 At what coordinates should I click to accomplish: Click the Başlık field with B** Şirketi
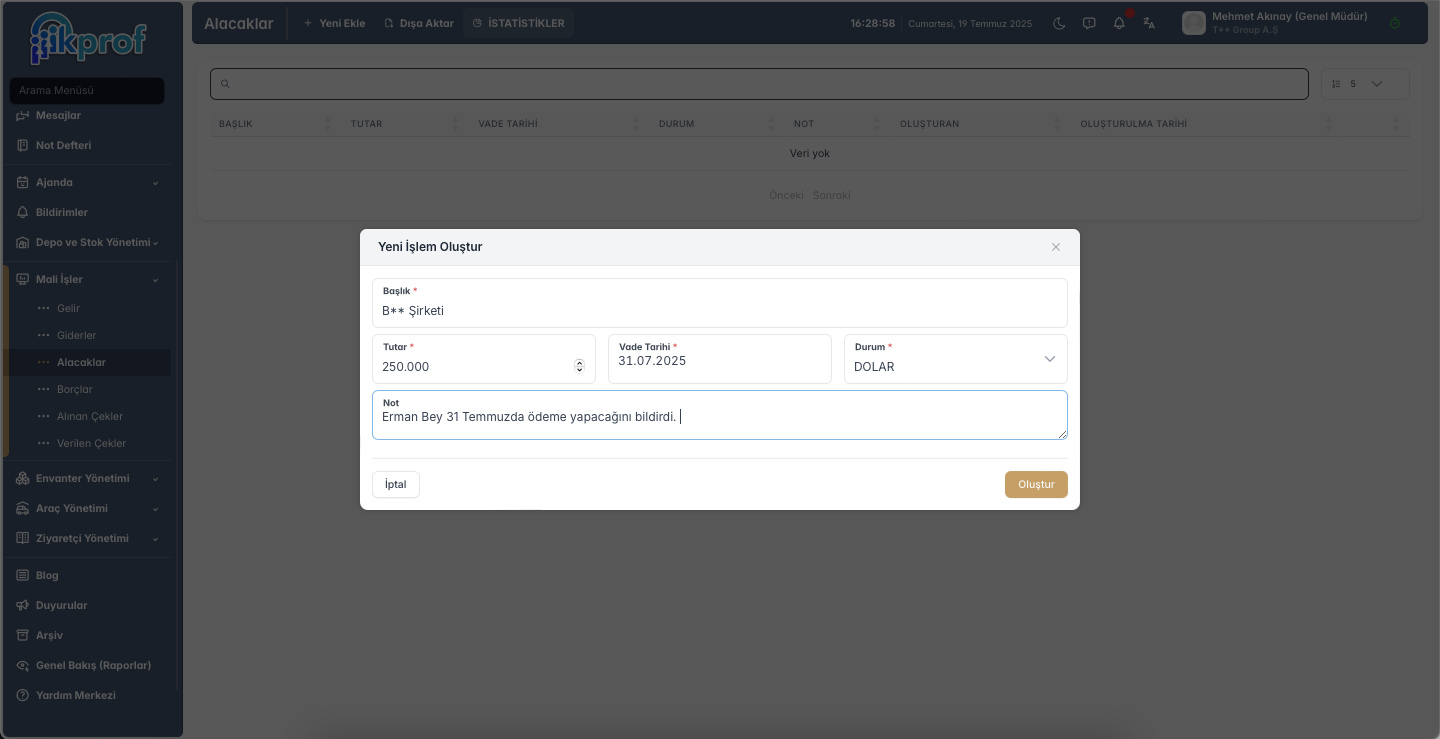pos(720,303)
